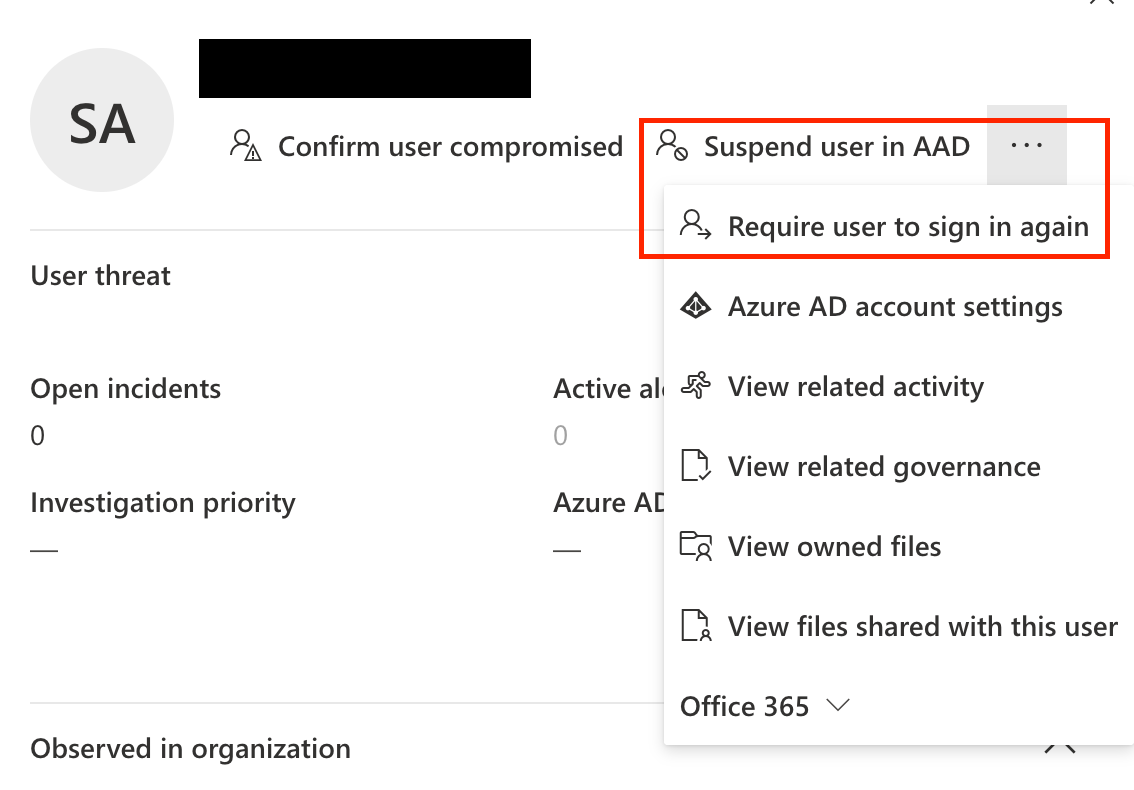Click the View related activity running figure icon
Image resolution: width=1134 pixels, height=790 pixels.
[x=694, y=386]
